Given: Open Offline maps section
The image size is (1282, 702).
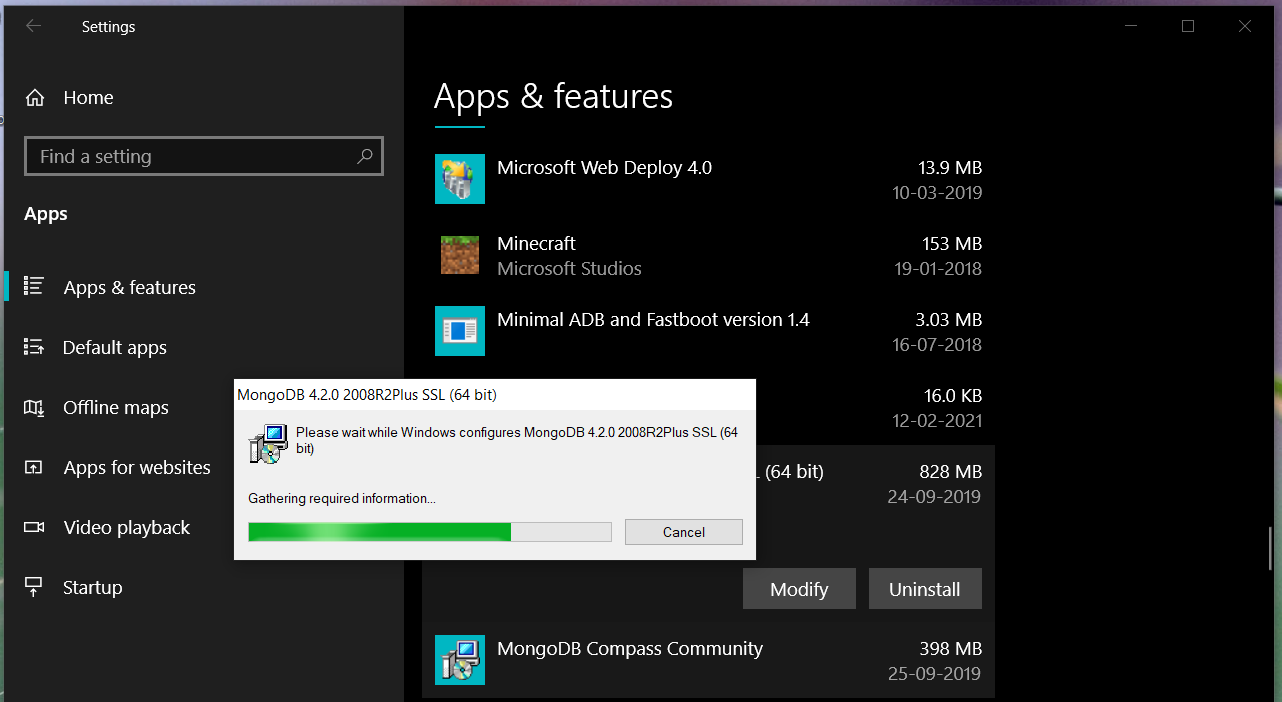Looking at the screenshot, I should coord(116,407).
